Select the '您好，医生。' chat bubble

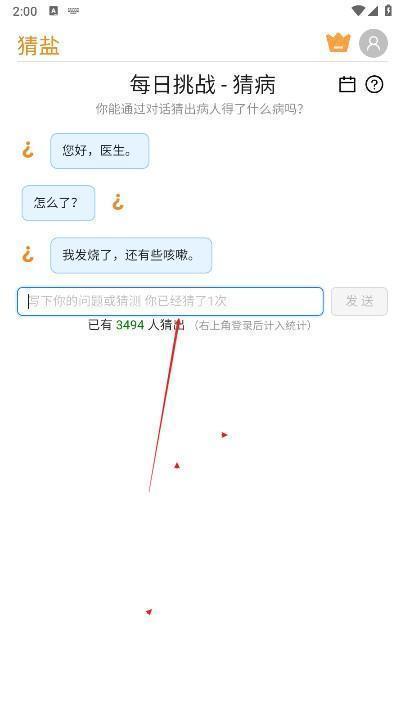tap(99, 151)
